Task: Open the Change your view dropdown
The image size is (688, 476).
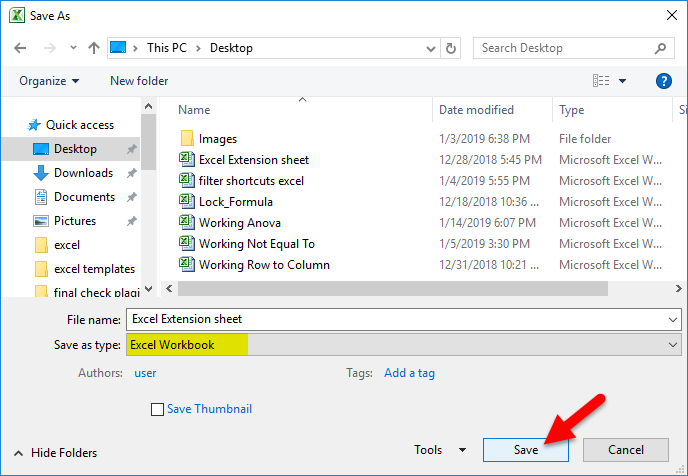Action: point(622,81)
